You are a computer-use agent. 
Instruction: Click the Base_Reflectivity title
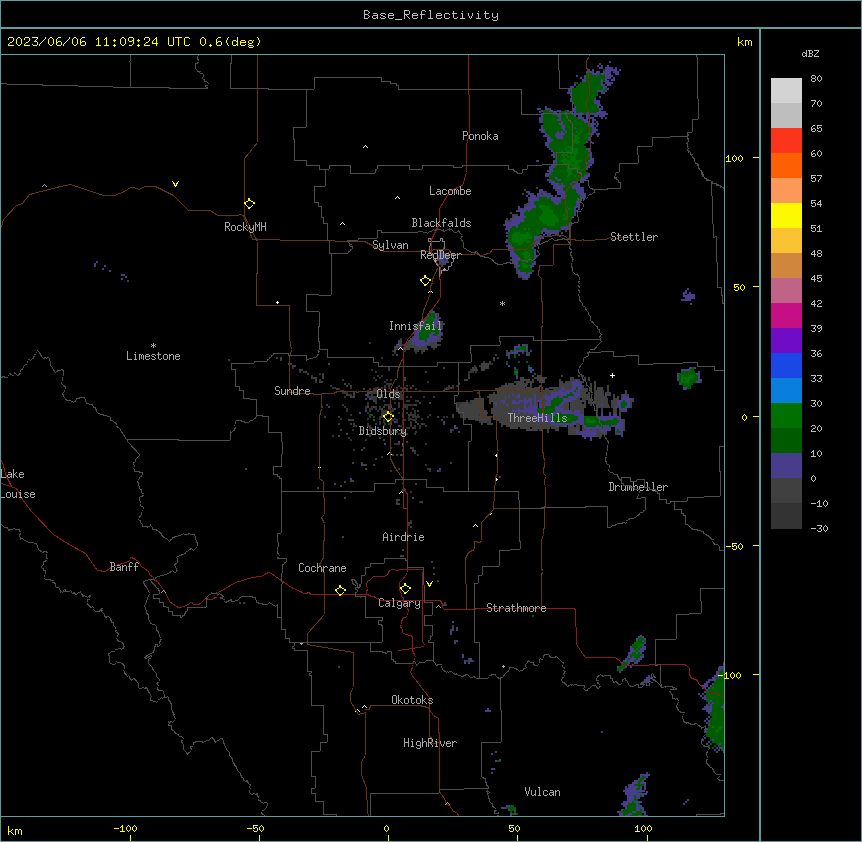[431, 15]
